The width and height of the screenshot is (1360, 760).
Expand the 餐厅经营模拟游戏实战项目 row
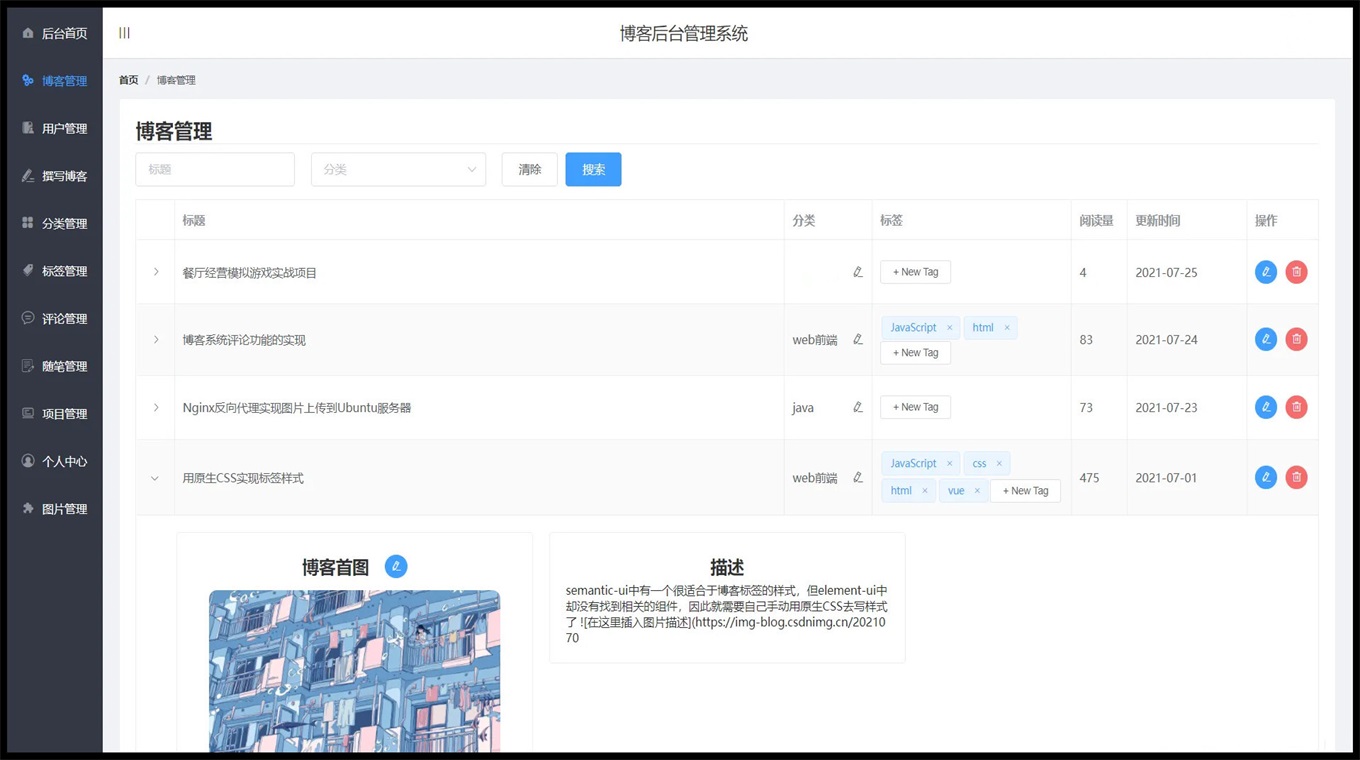tap(156, 272)
